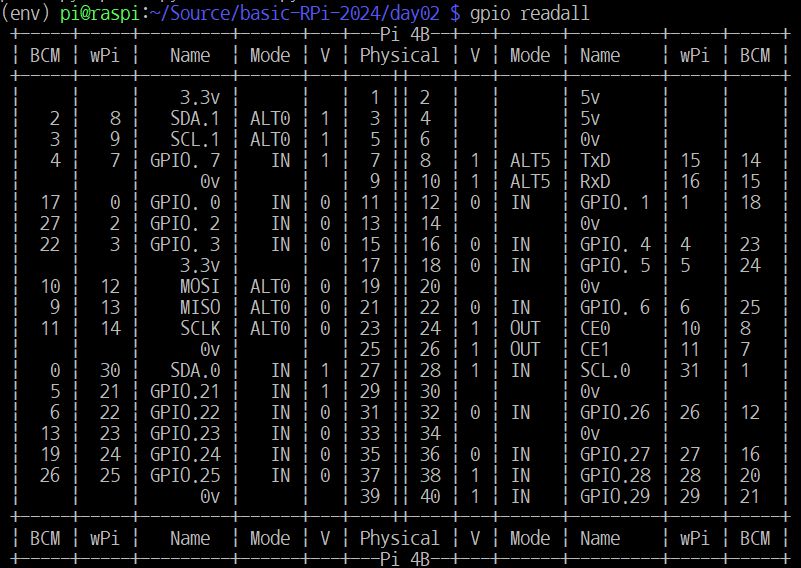This screenshot has height=568, width=801.
Task: Click the 'ALT0' mode in the SCLK row
Action: click(x=270, y=328)
